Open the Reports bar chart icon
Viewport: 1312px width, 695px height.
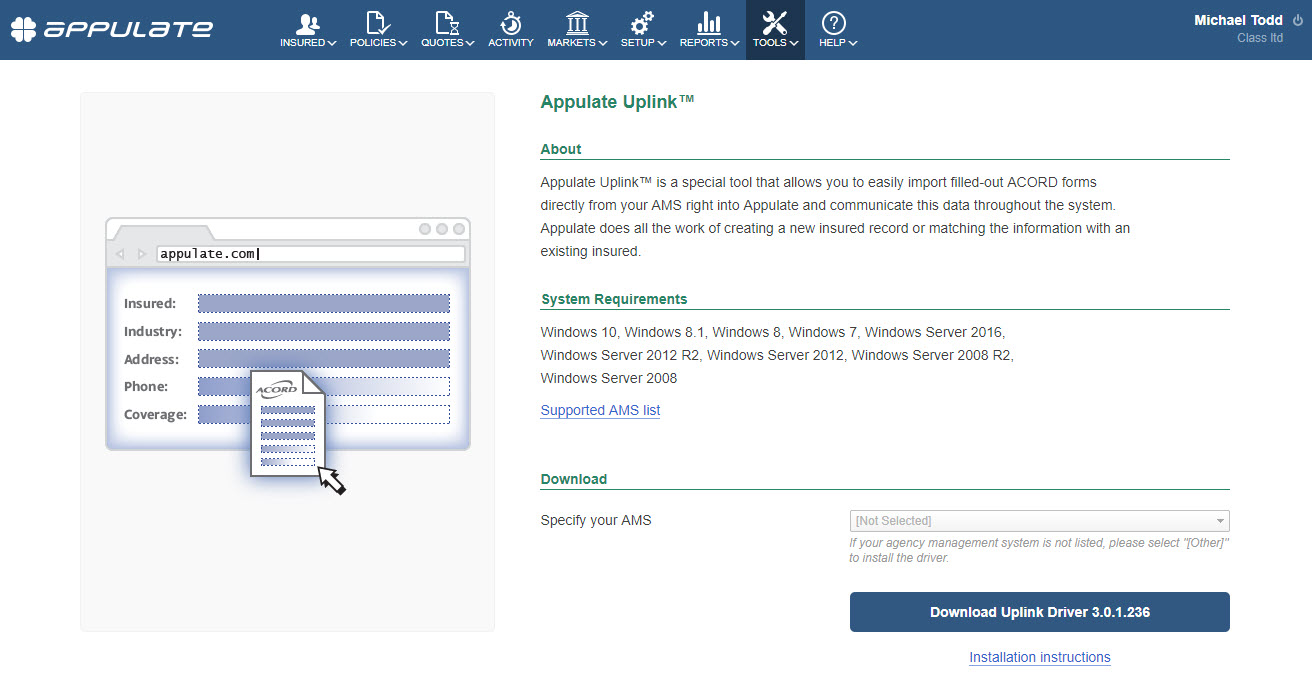[709, 24]
